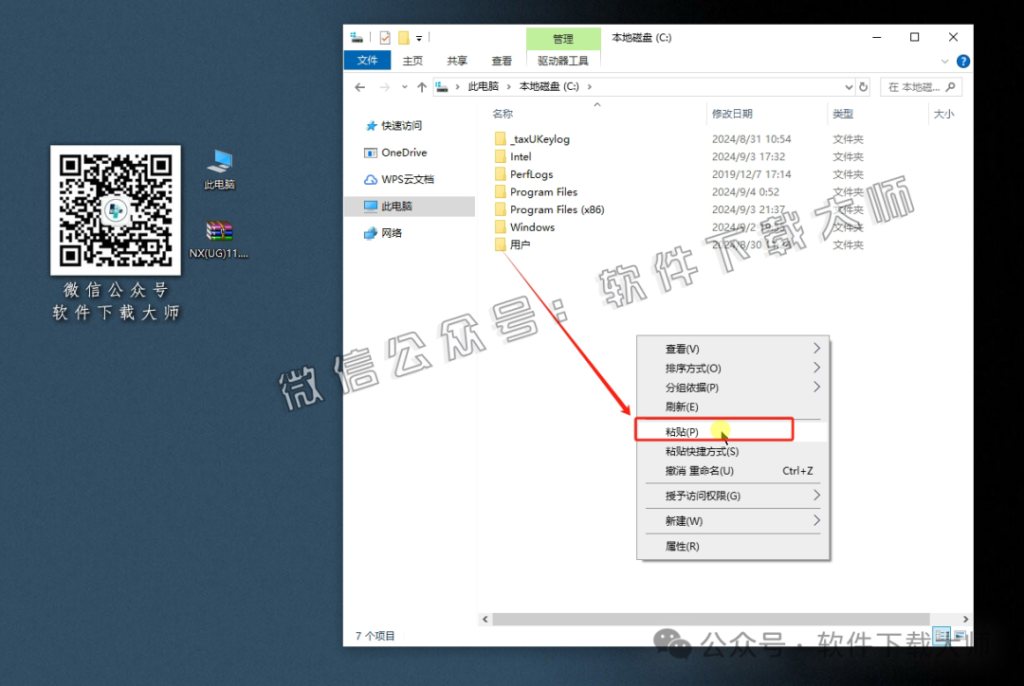This screenshot has width=1024, height=686.
Task: Open the address bar history dropdown
Action: click(x=848, y=86)
